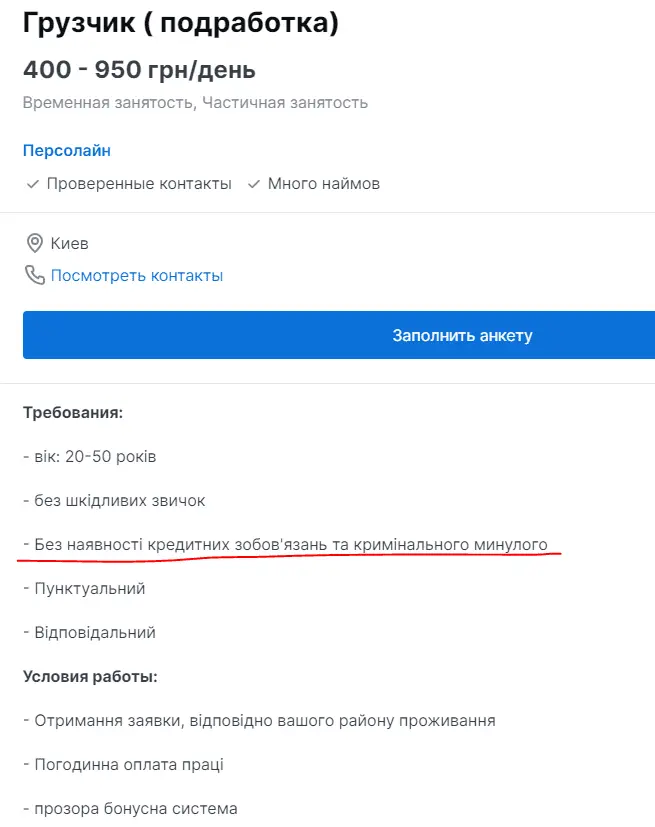
Task: Click the Пунктуальний requirement line
Action: pos(85,588)
